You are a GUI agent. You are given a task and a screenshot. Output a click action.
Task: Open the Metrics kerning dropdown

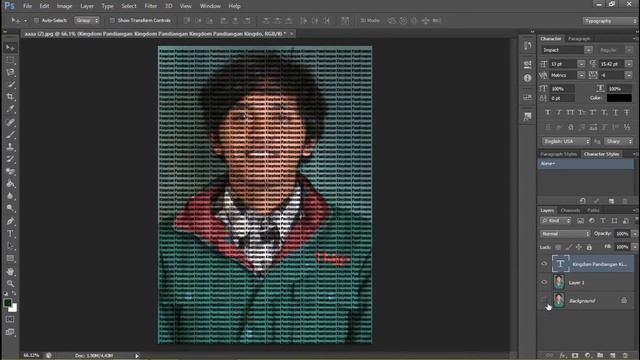tap(581, 76)
